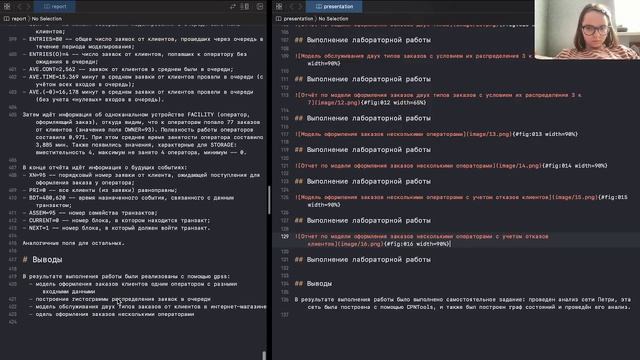Screen dimensions: 640x360
Task: Add editor on right from report pane
Action: click(260, 6)
